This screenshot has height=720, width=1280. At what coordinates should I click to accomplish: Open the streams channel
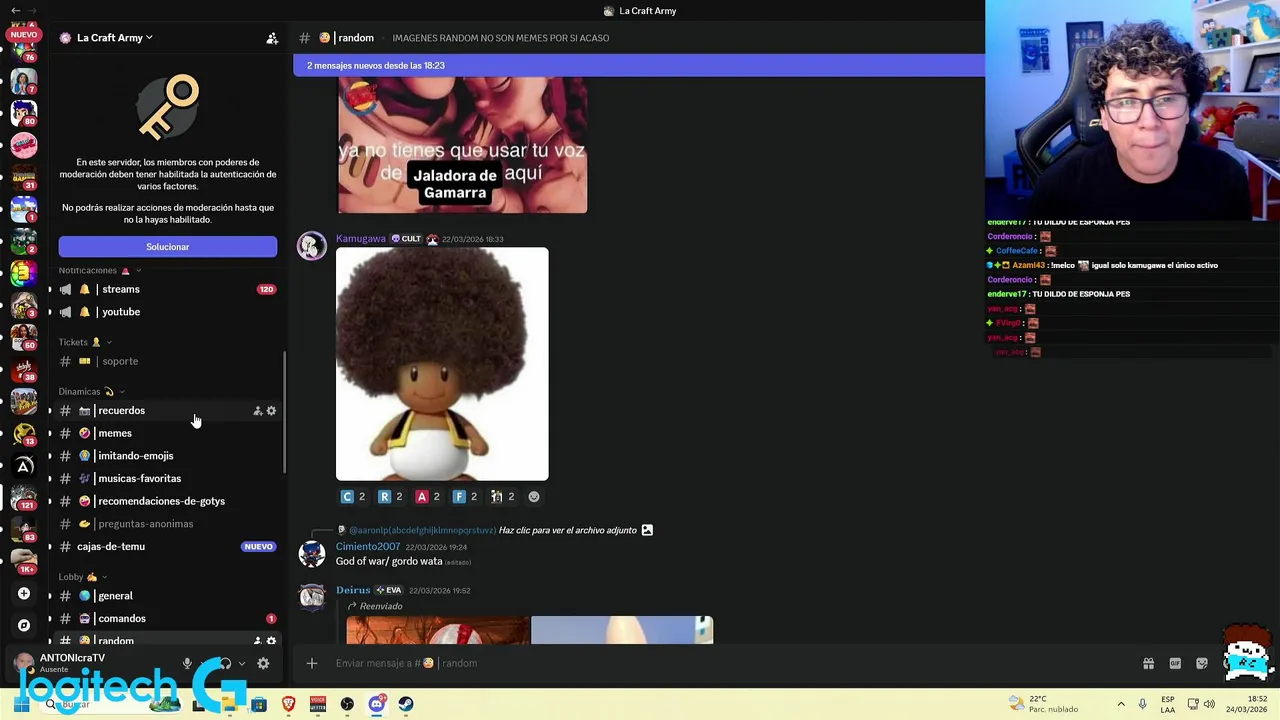(x=168, y=289)
